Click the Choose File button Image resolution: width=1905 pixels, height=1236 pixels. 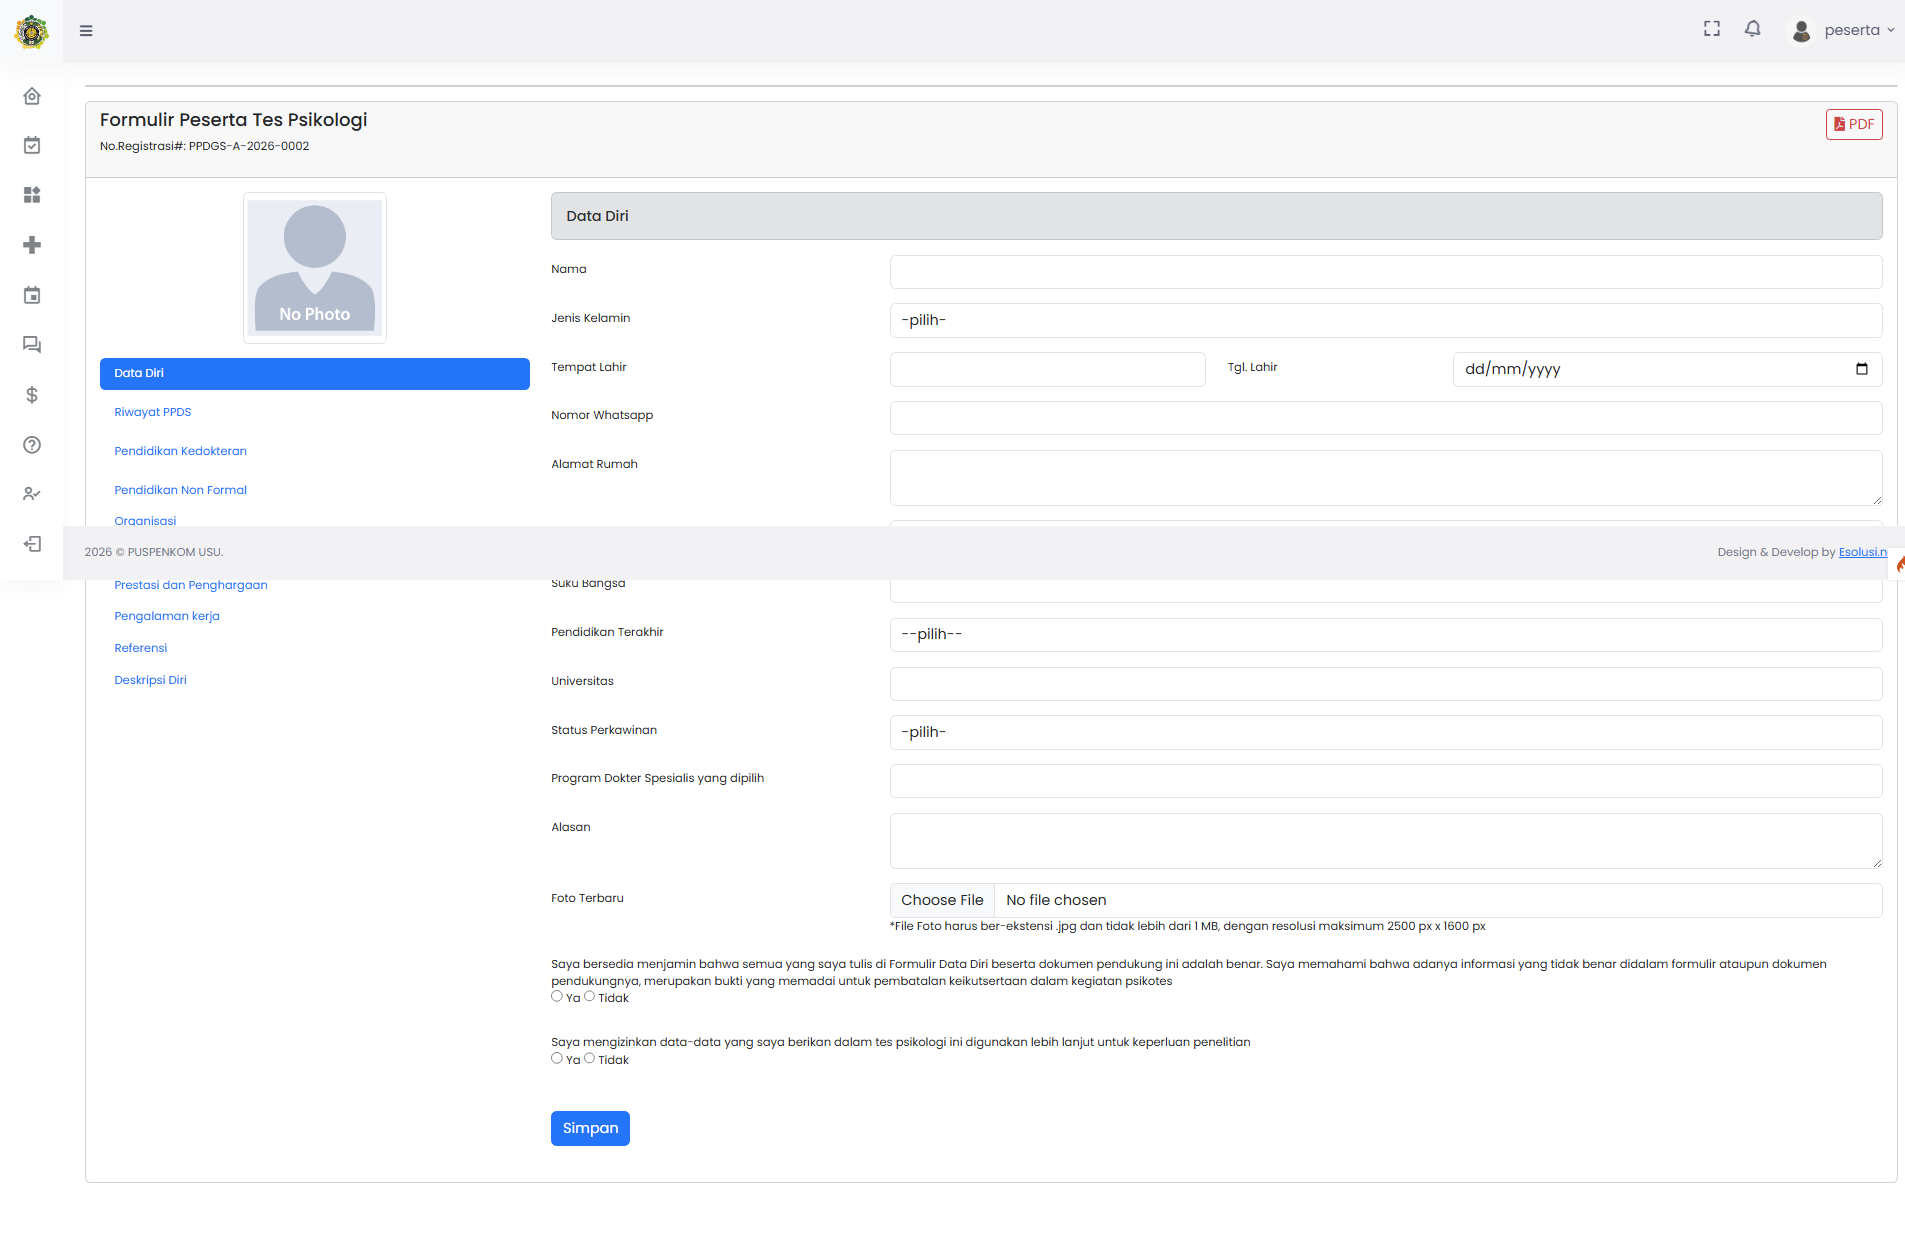coord(942,900)
